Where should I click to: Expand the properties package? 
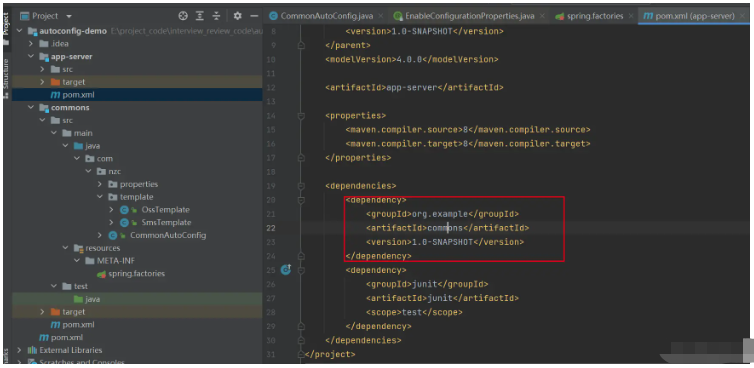[x=100, y=184]
